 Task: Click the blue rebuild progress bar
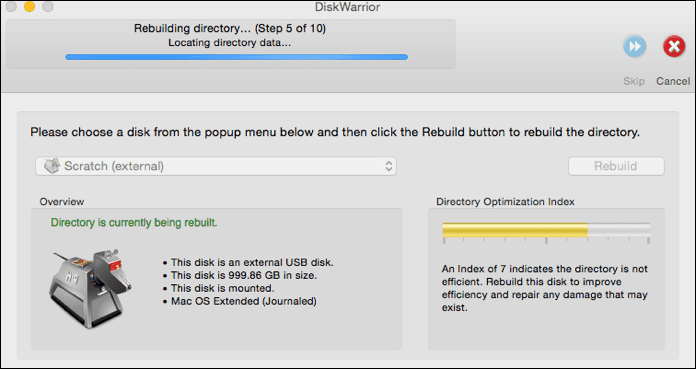click(x=236, y=57)
